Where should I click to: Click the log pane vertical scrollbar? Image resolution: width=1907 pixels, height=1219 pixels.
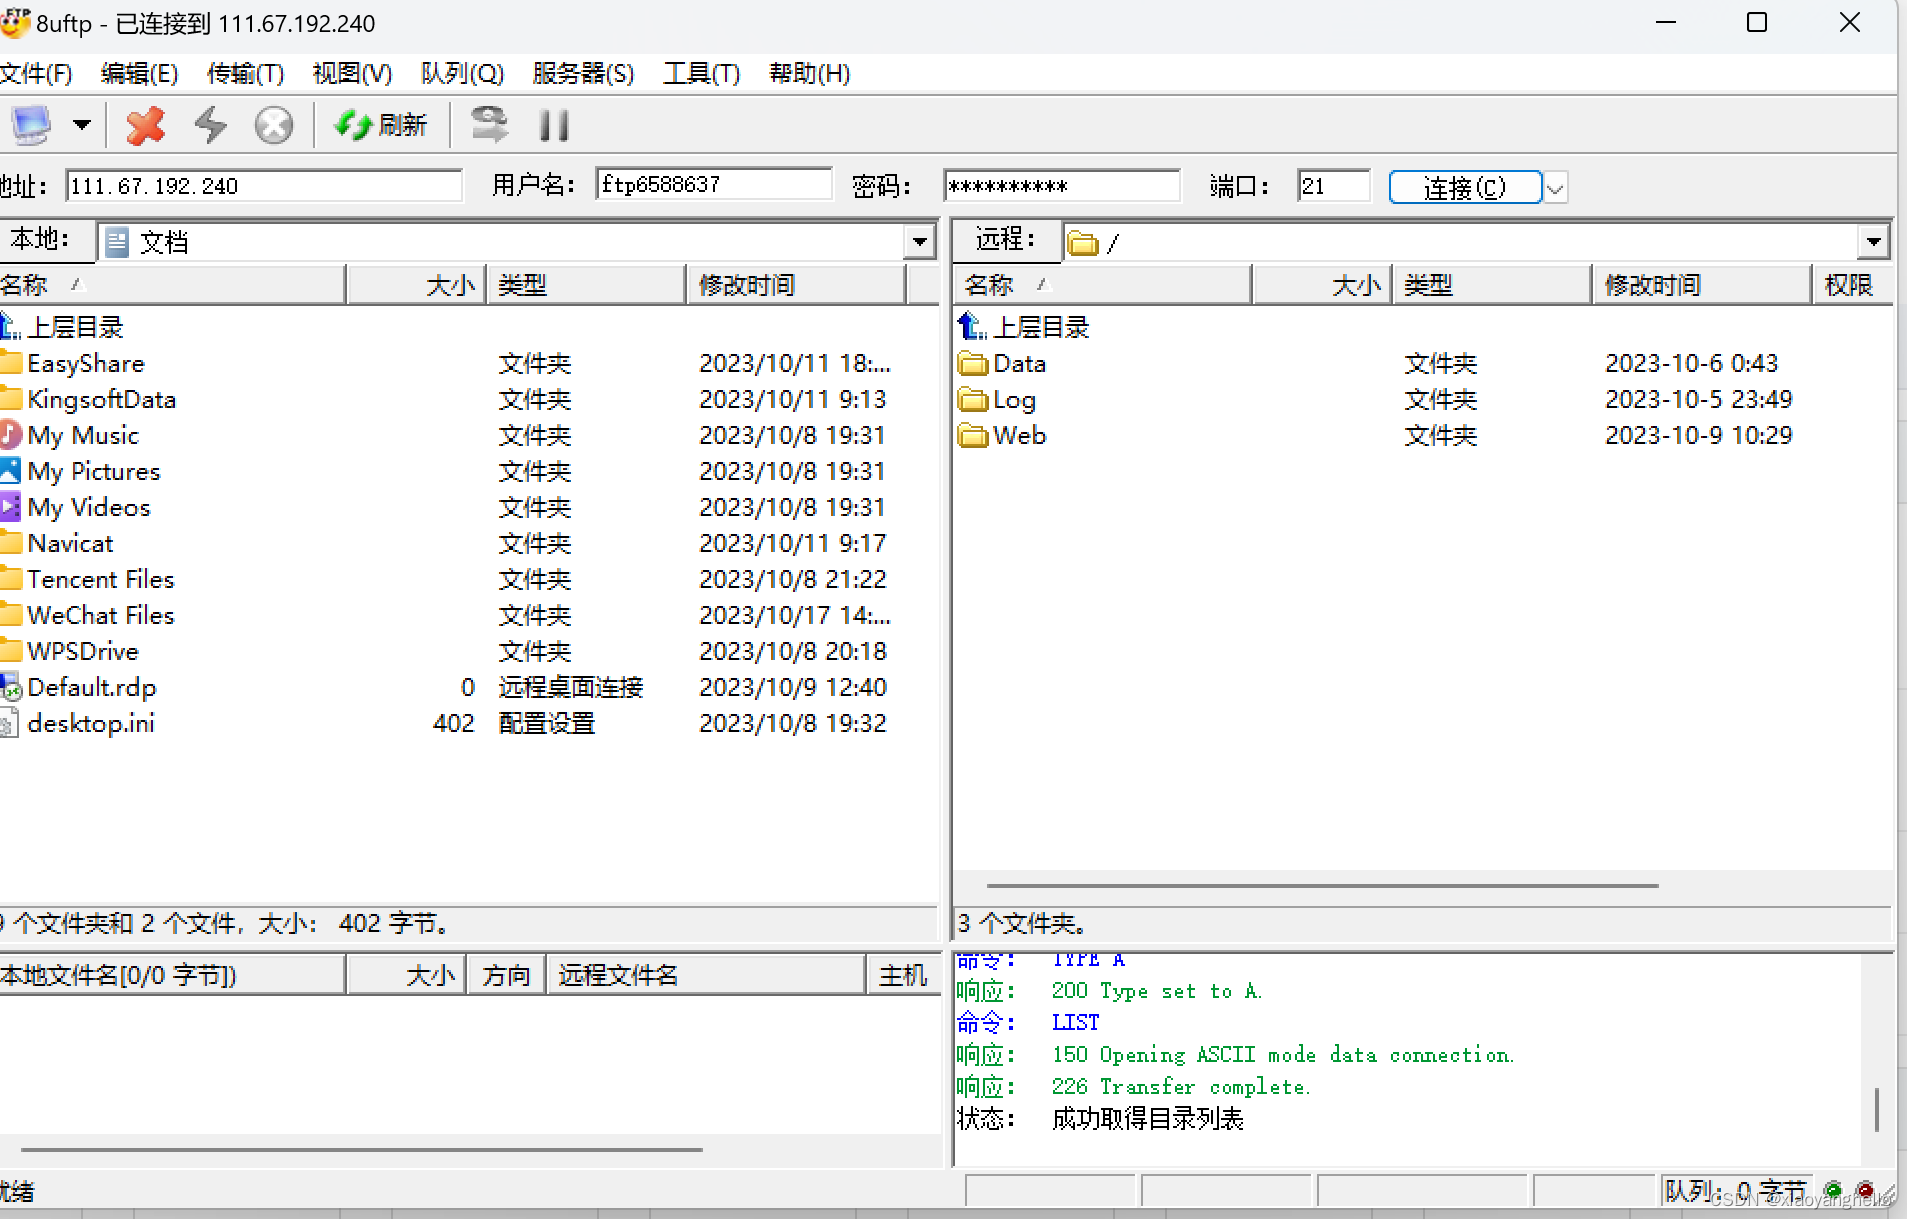(x=1877, y=1109)
